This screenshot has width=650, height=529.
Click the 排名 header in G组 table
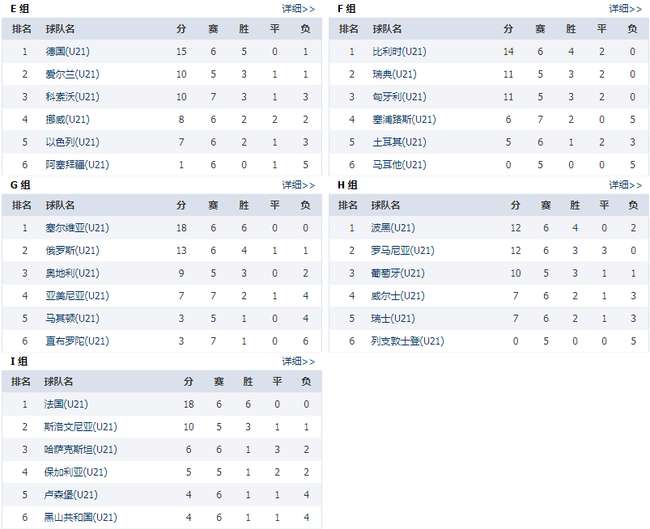[x=22, y=205]
